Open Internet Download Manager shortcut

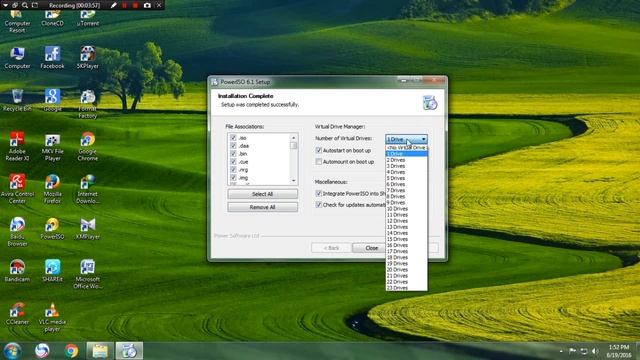click(88, 189)
